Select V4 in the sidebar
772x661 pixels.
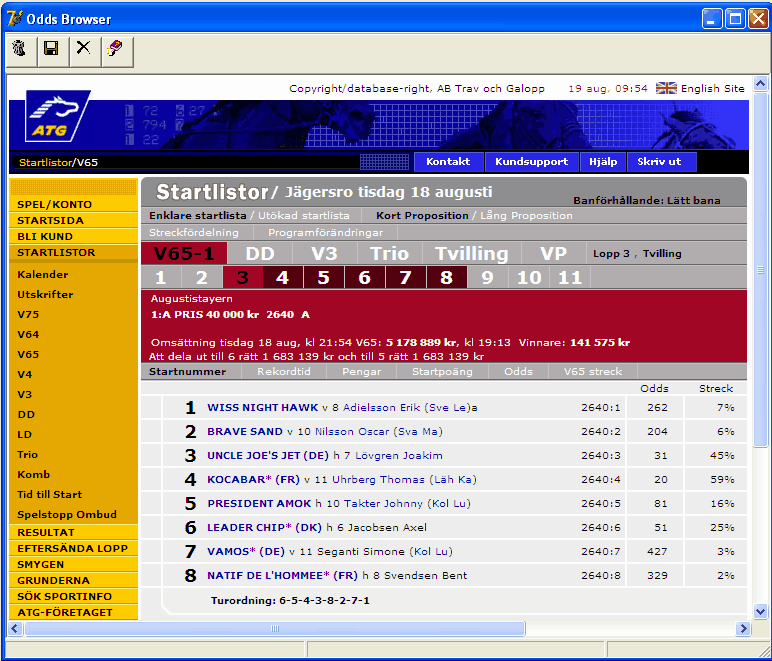(x=25, y=375)
